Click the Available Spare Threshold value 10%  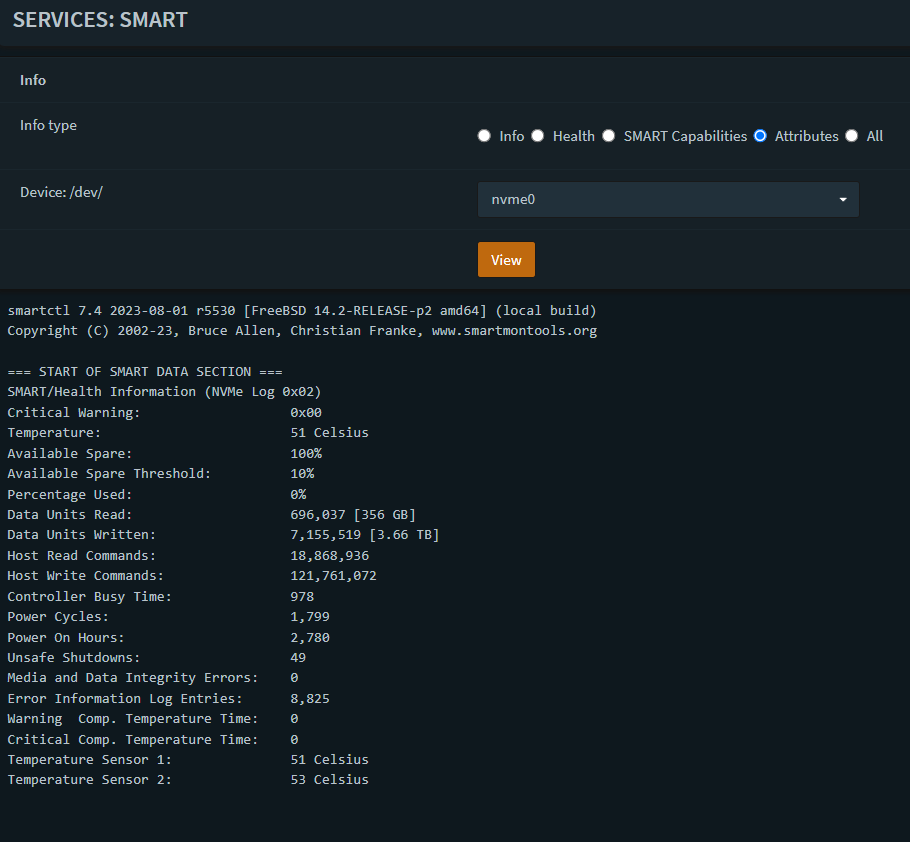pyautogui.click(x=302, y=474)
